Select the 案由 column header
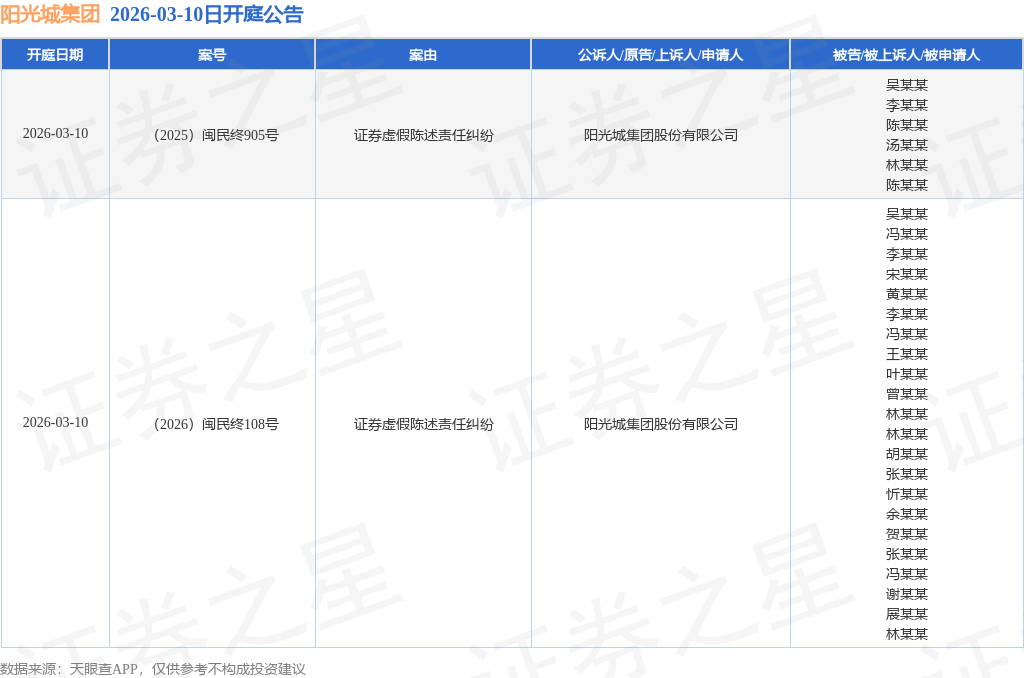Viewport: 1024px width, 678px height. pos(423,55)
